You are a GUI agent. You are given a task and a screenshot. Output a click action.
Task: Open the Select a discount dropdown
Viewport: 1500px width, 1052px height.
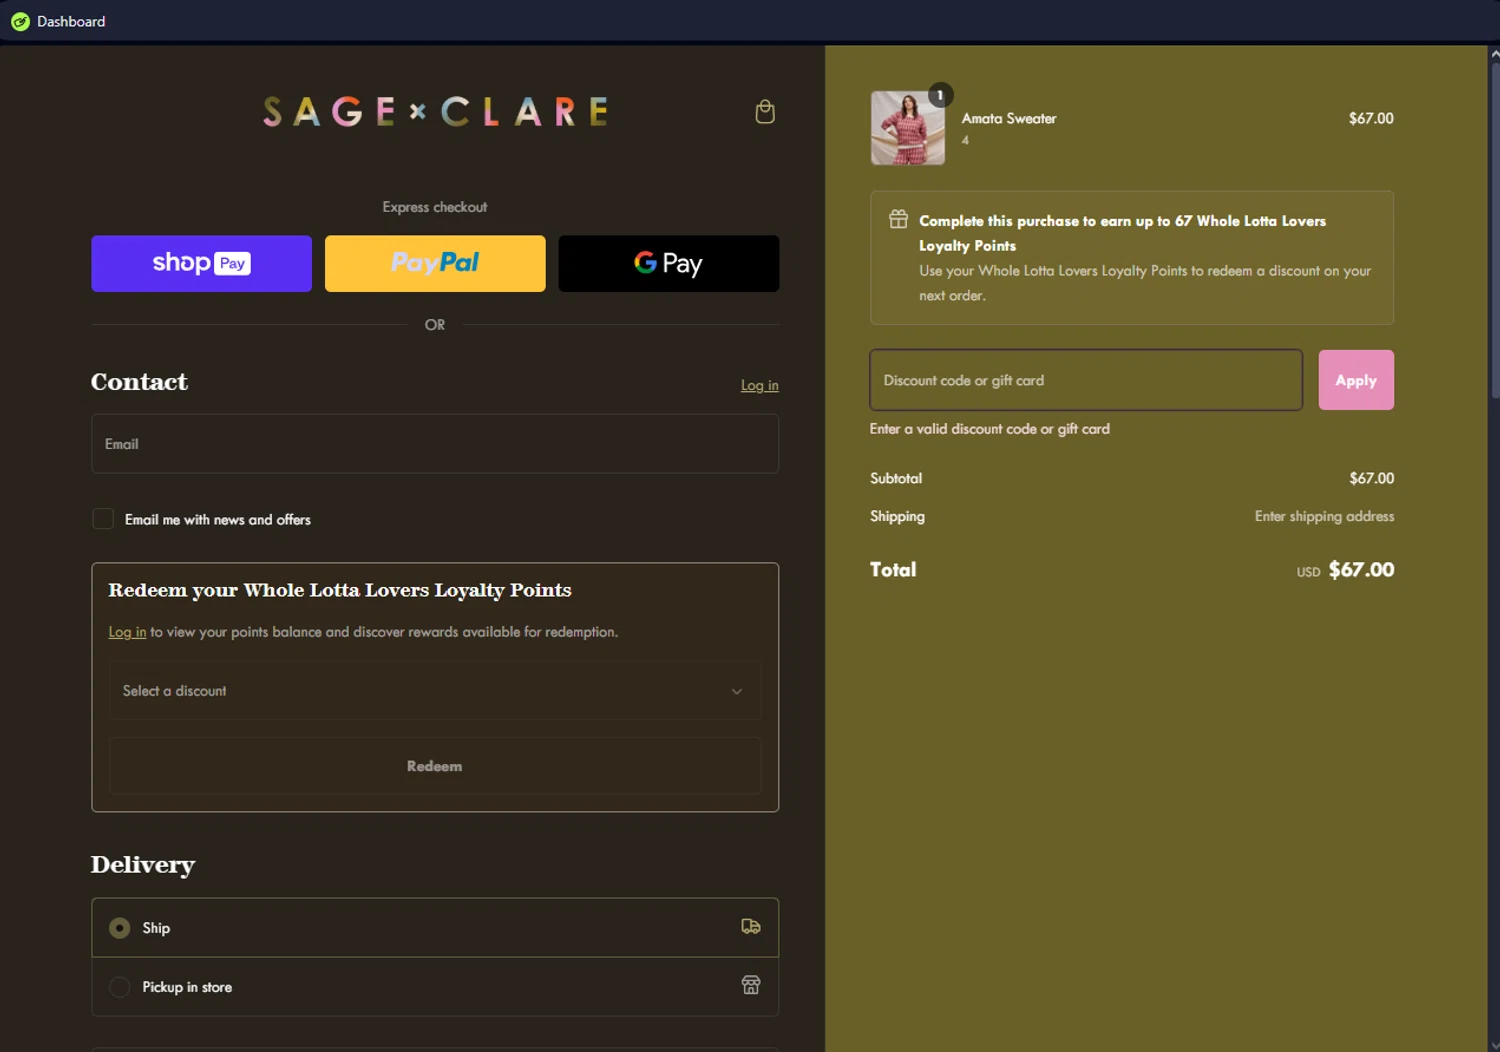point(435,691)
